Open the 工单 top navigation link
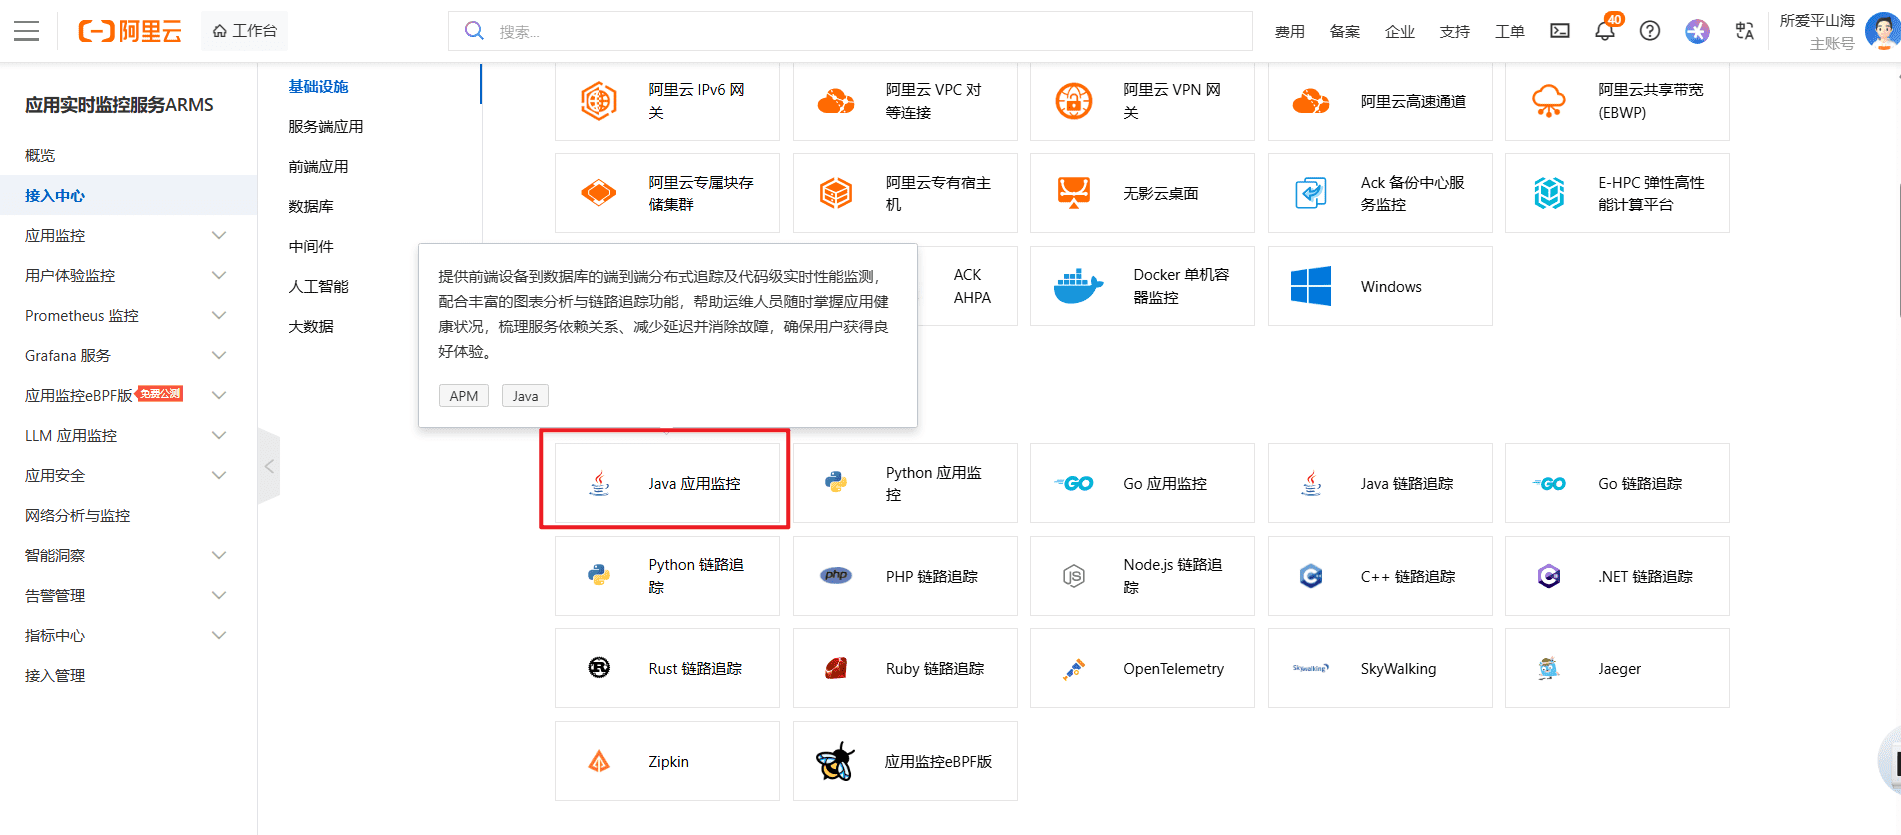This screenshot has height=835, width=1901. pyautogui.click(x=1510, y=31)
